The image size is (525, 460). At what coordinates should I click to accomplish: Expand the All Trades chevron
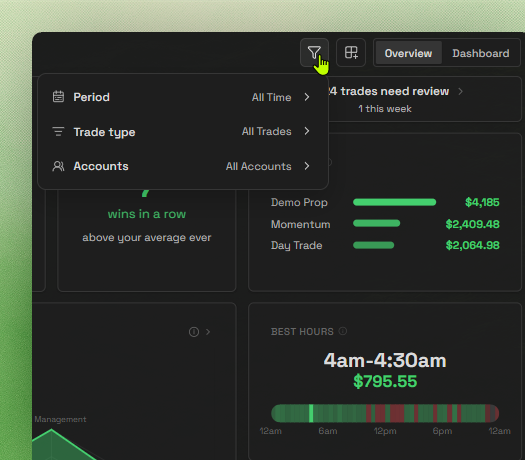pos(307,131)
